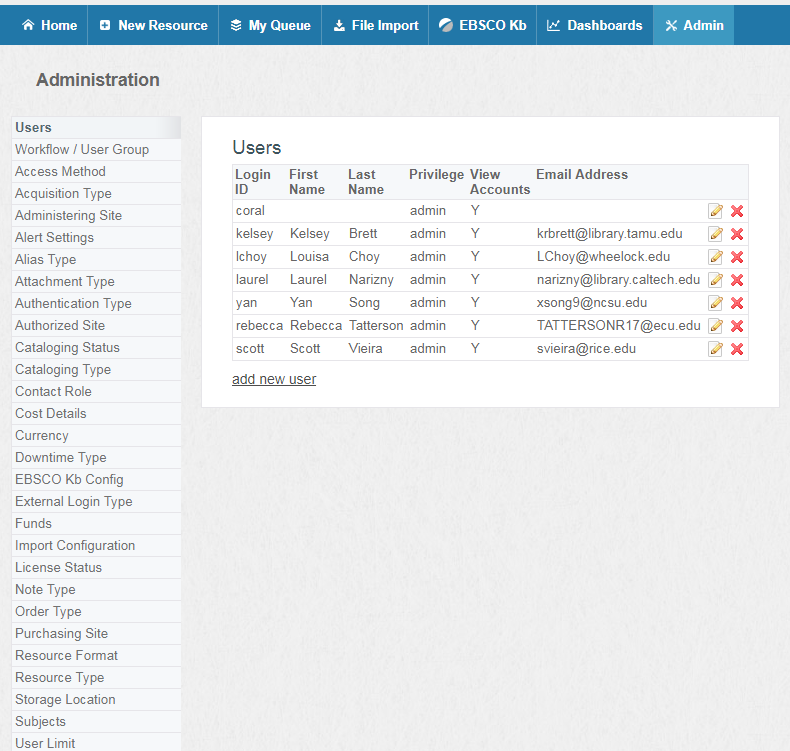Open Downtime Type settings

(96, 457)
